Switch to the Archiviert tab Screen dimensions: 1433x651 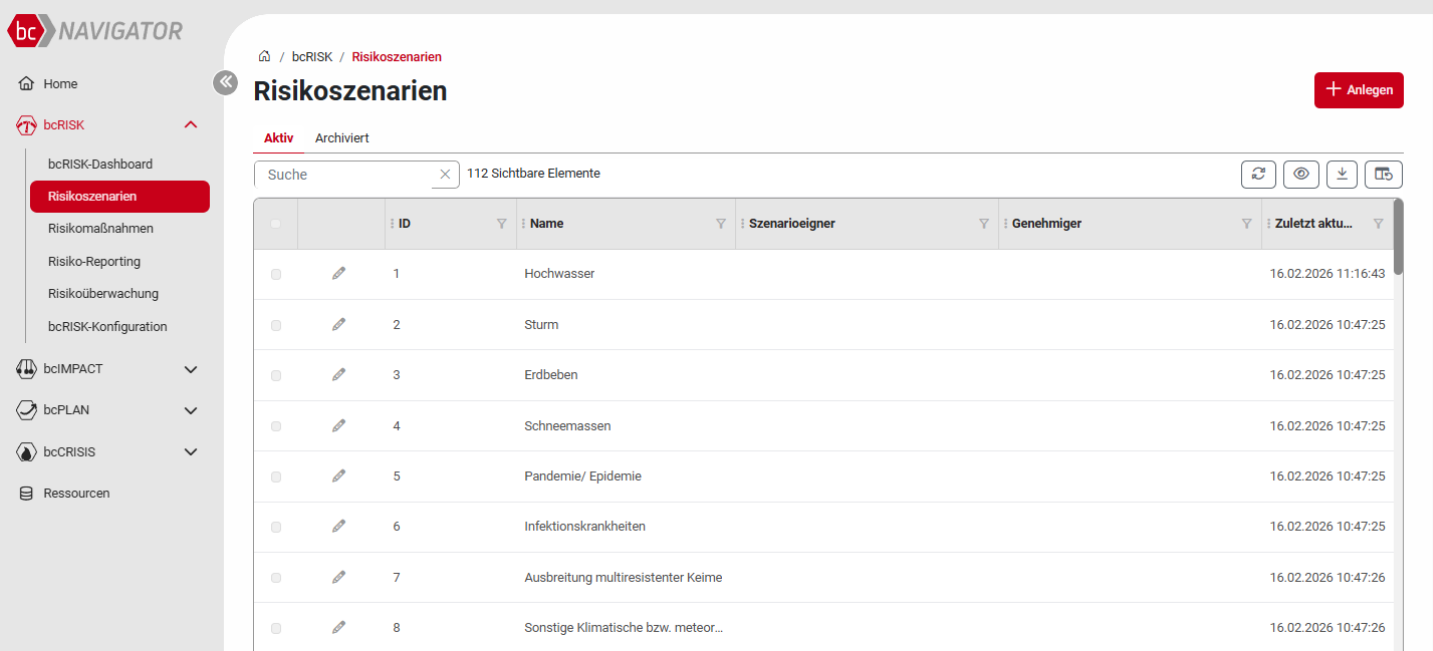[x=342, y=138]
